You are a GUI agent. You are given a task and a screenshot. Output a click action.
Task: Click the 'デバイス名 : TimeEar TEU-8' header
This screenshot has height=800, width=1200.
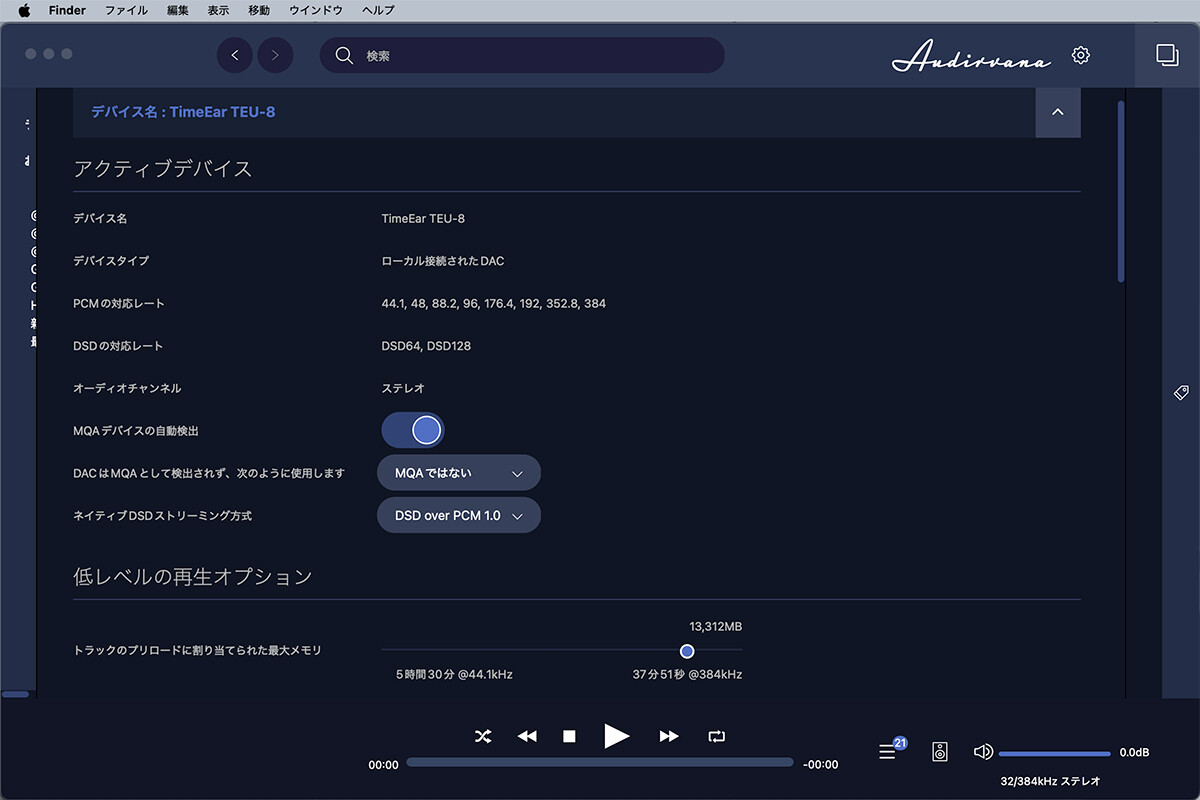[183, 112]
